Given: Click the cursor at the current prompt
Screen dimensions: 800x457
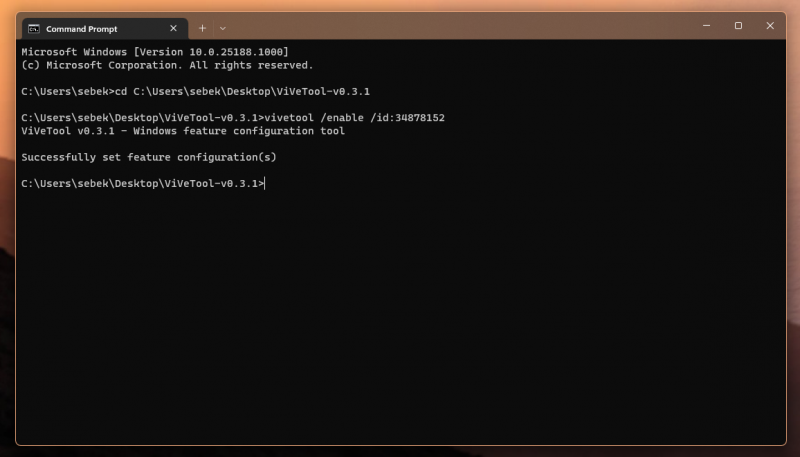Looking at the screenshot, I should (x=265, y=183).
